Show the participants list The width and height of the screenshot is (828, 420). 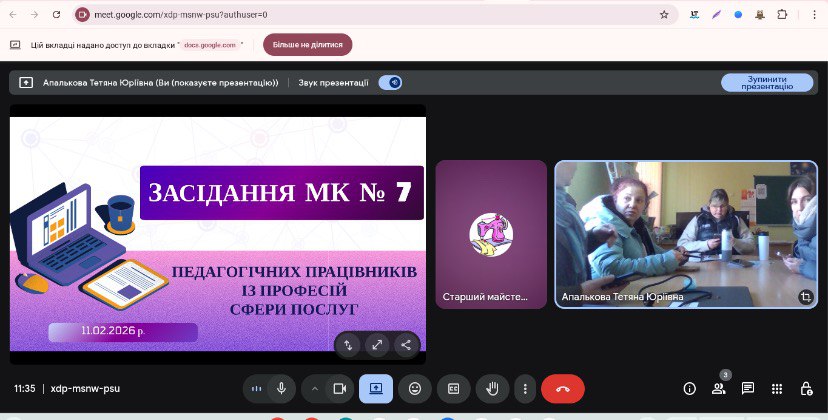(x=718, y=389)
